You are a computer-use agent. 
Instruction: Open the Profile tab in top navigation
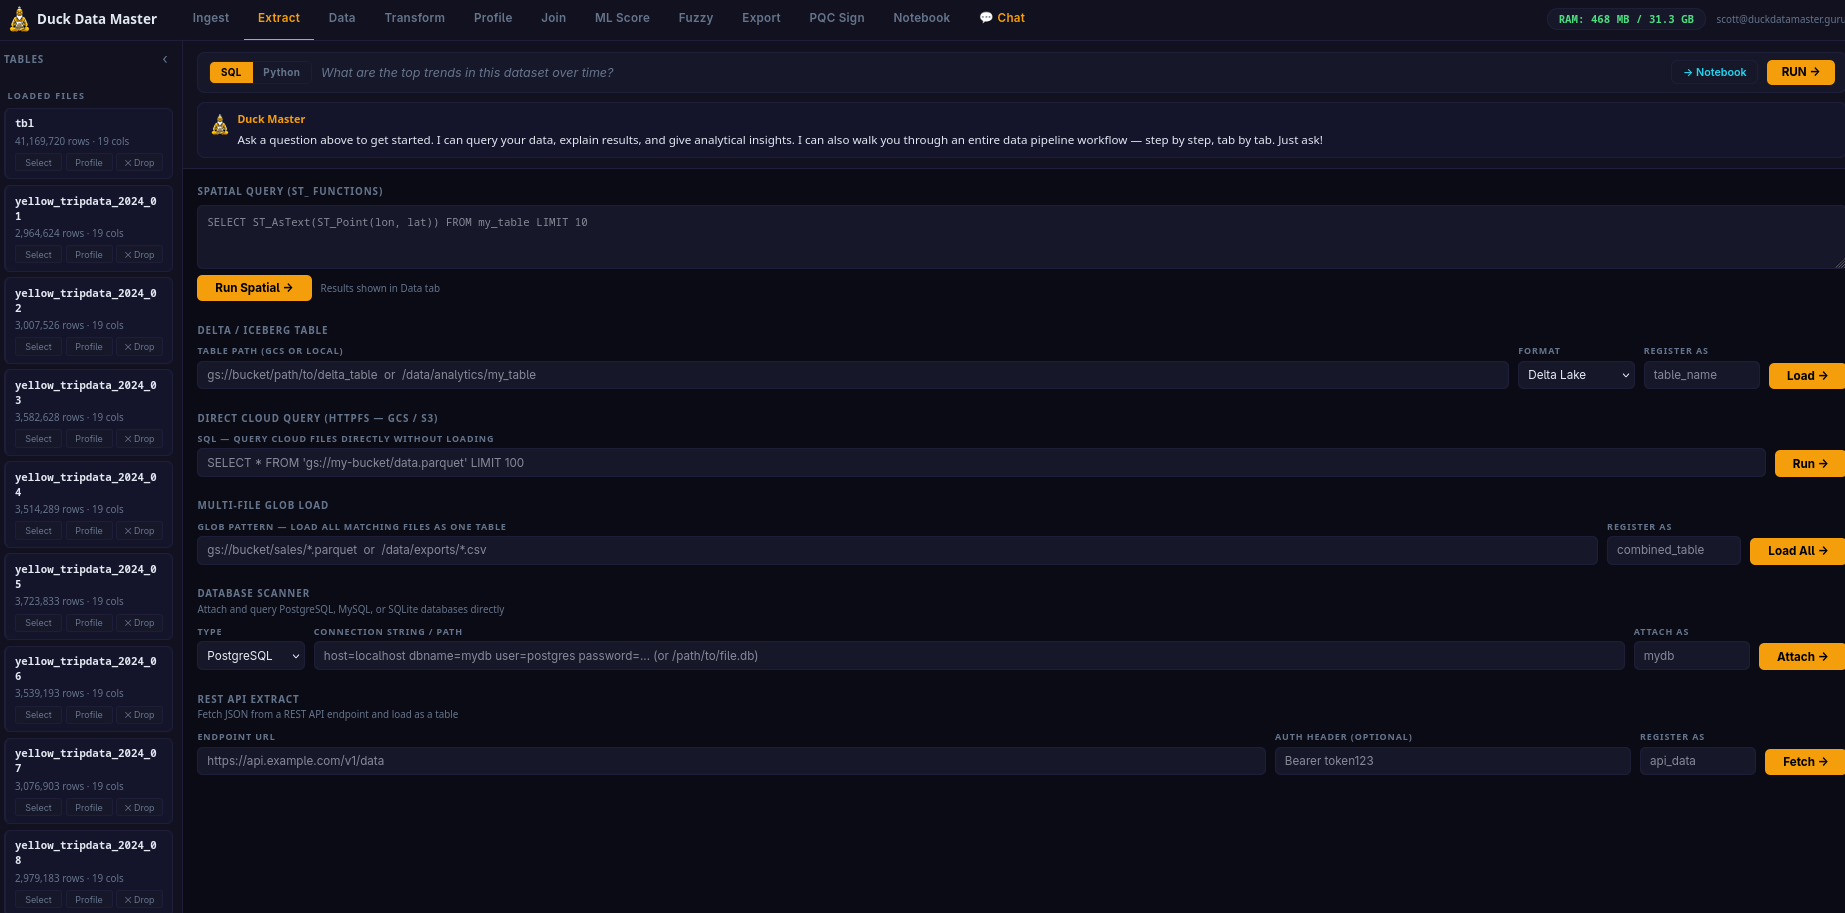click(x=493, y=18)
